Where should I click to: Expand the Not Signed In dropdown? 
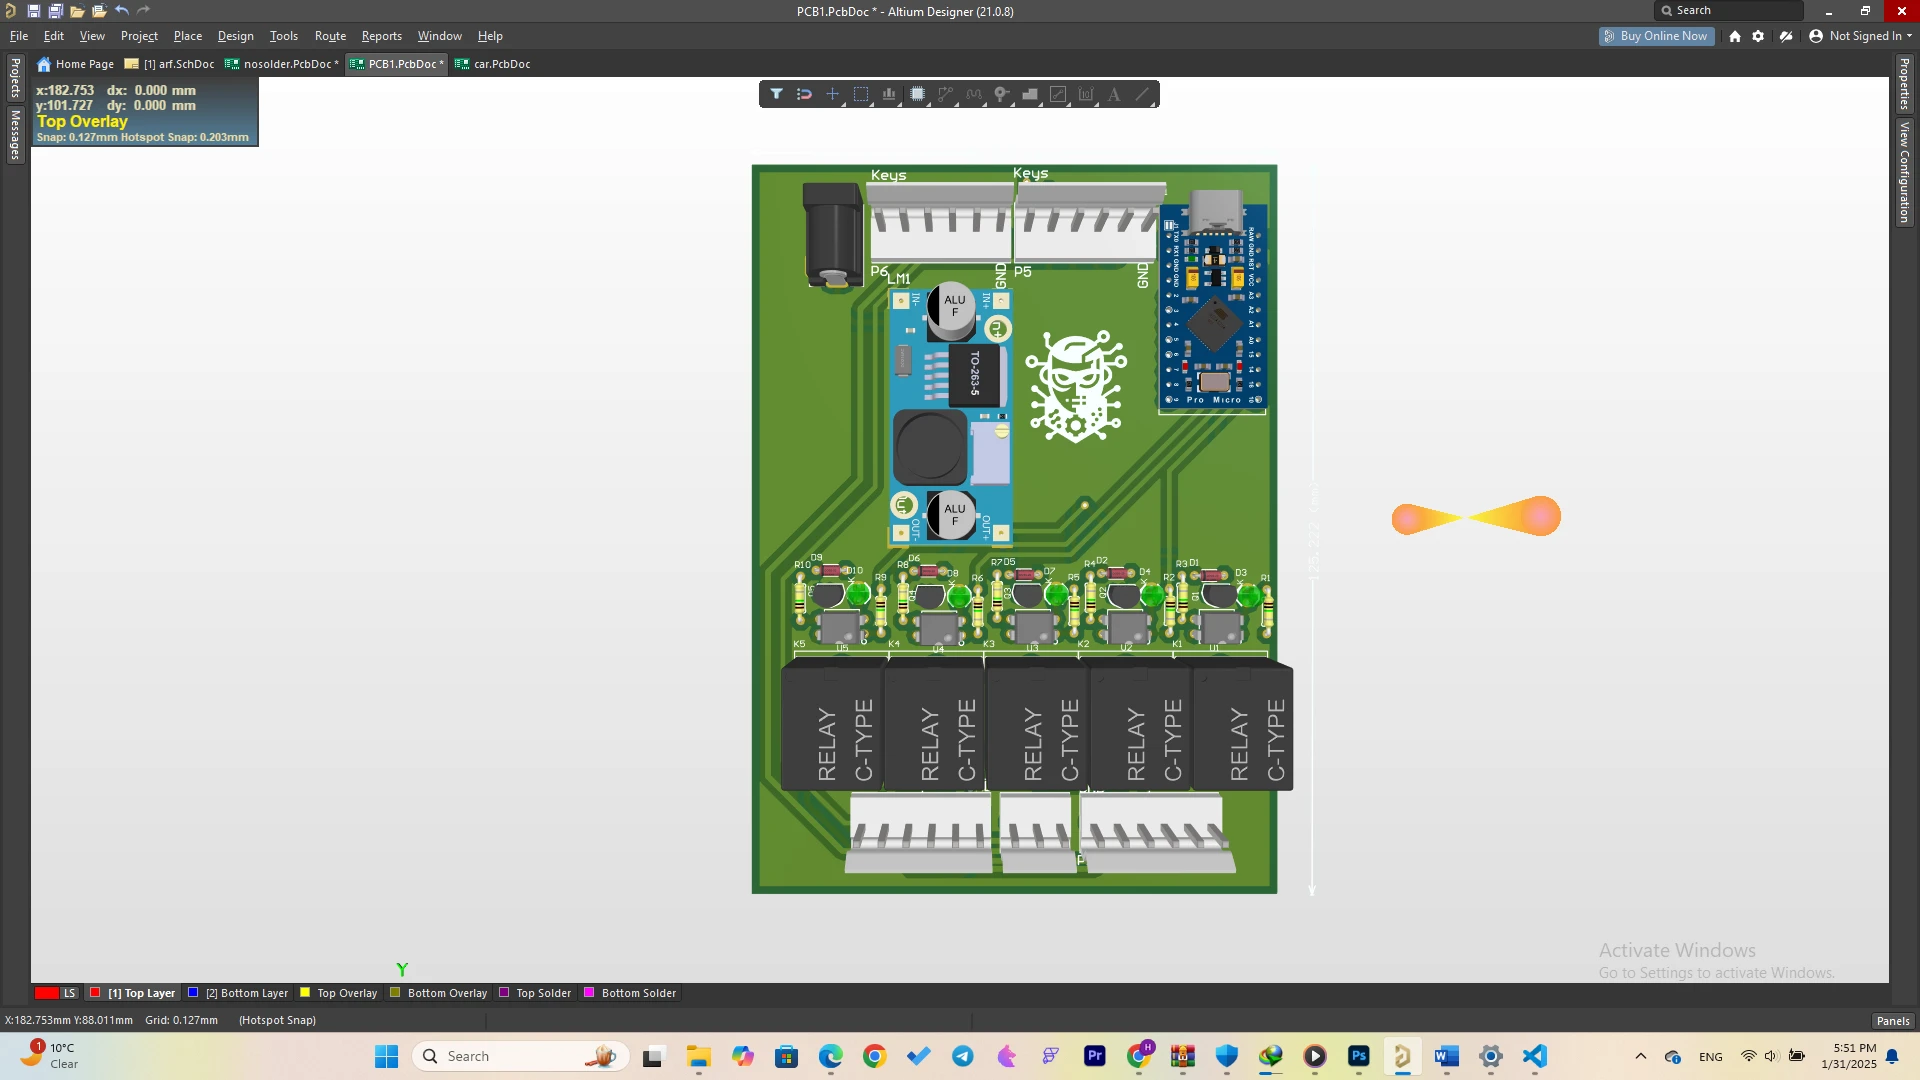coord(1864,36)
